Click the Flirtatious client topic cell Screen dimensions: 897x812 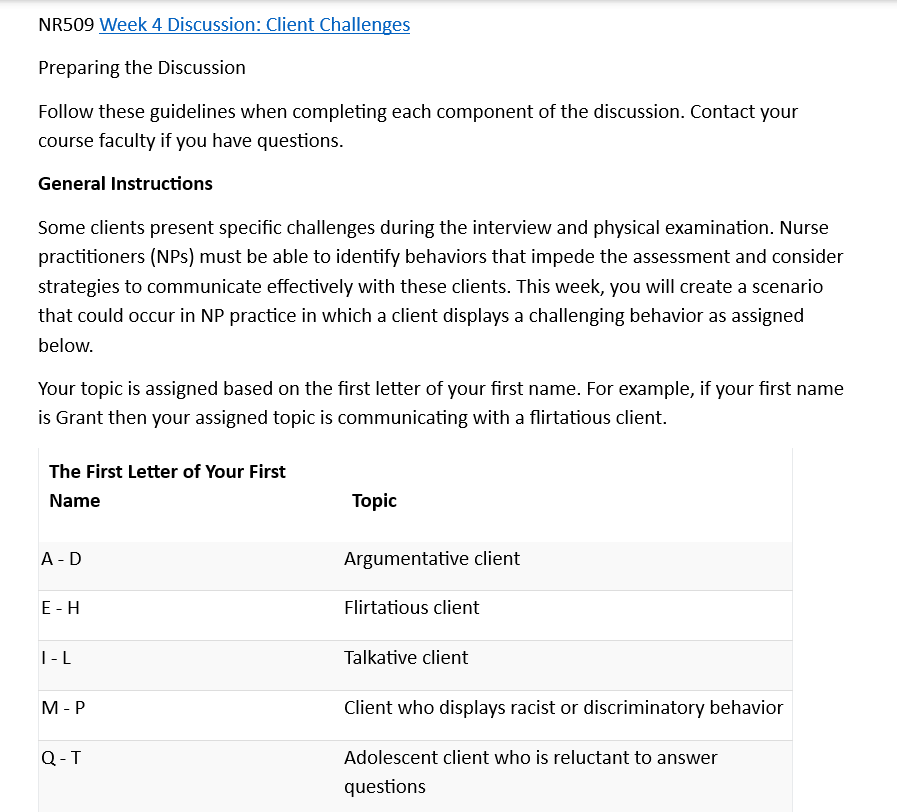coord(411,608)
